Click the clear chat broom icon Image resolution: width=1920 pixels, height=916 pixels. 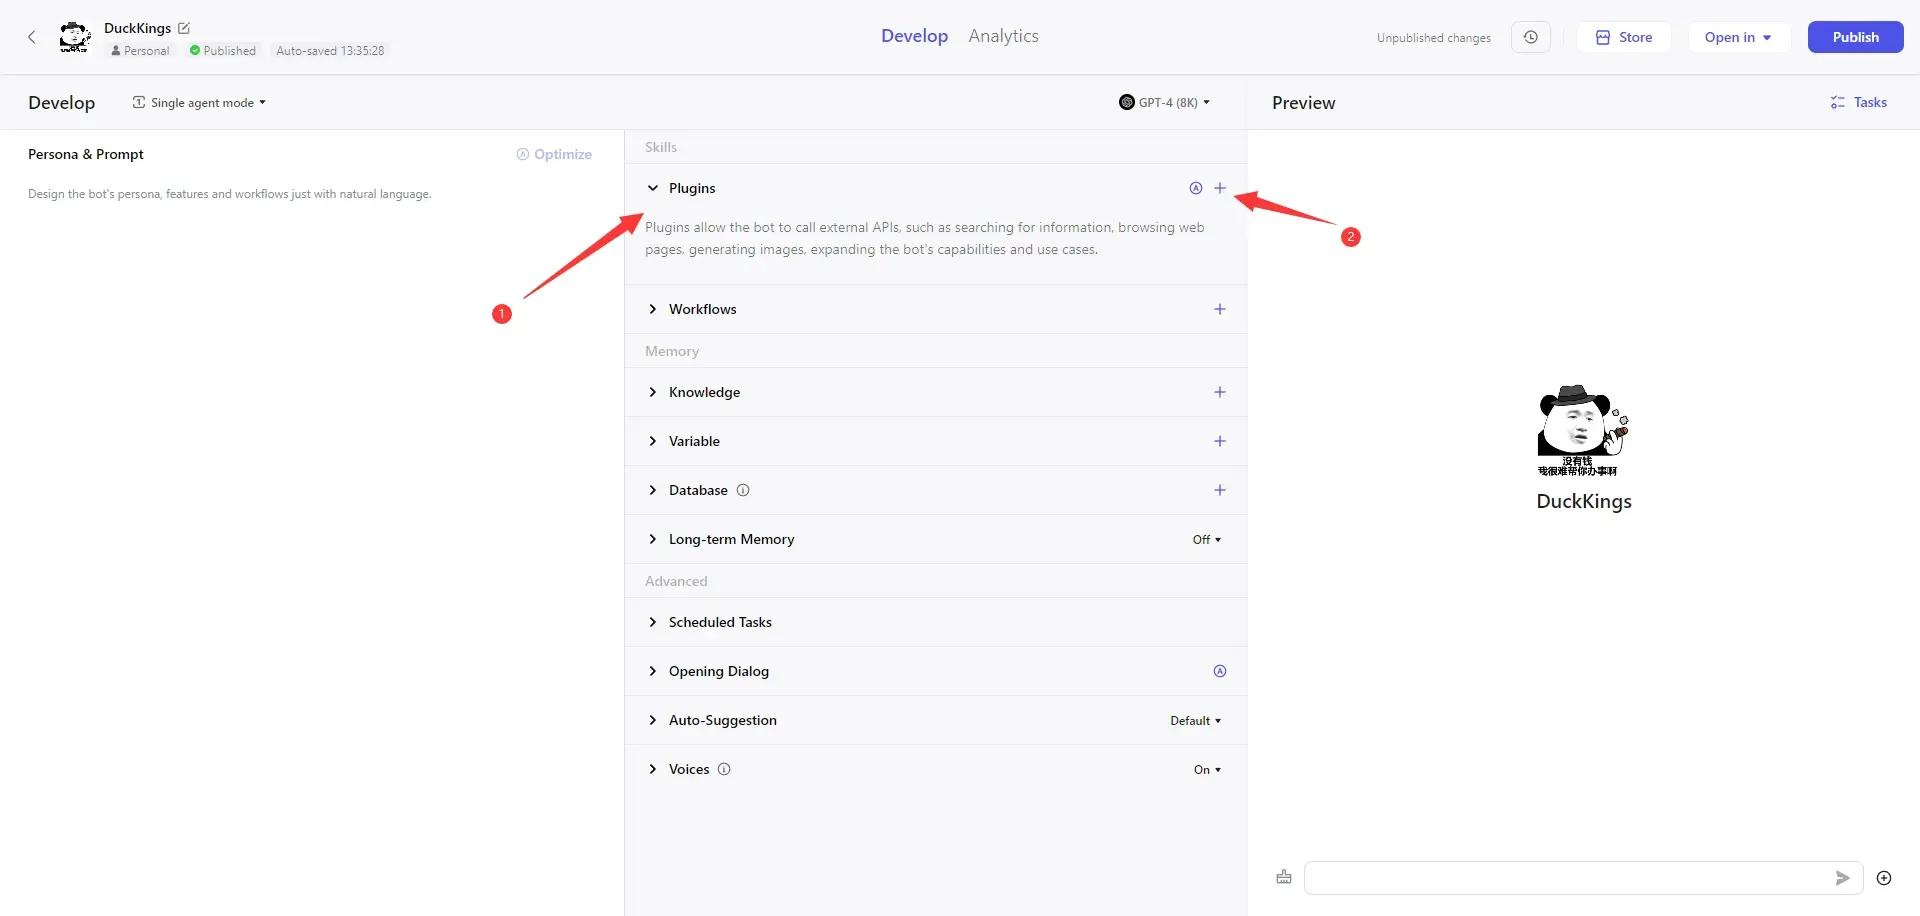tap(1284, 877)
